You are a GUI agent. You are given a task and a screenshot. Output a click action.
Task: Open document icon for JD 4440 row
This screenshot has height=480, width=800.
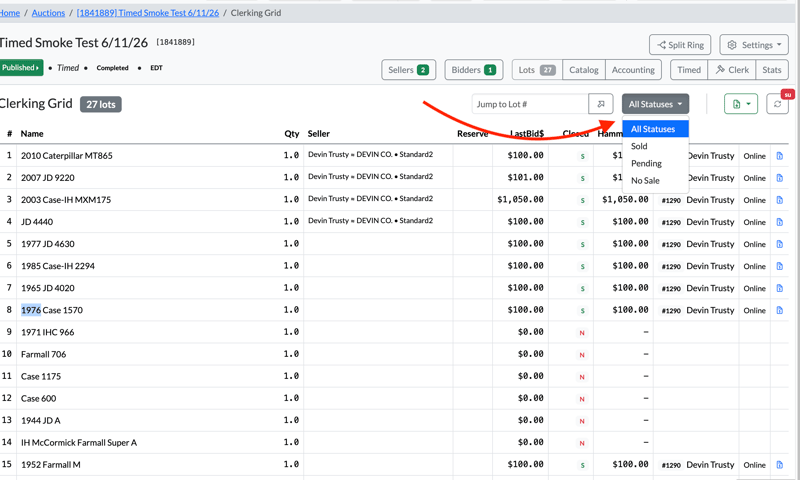coord(780,222)
